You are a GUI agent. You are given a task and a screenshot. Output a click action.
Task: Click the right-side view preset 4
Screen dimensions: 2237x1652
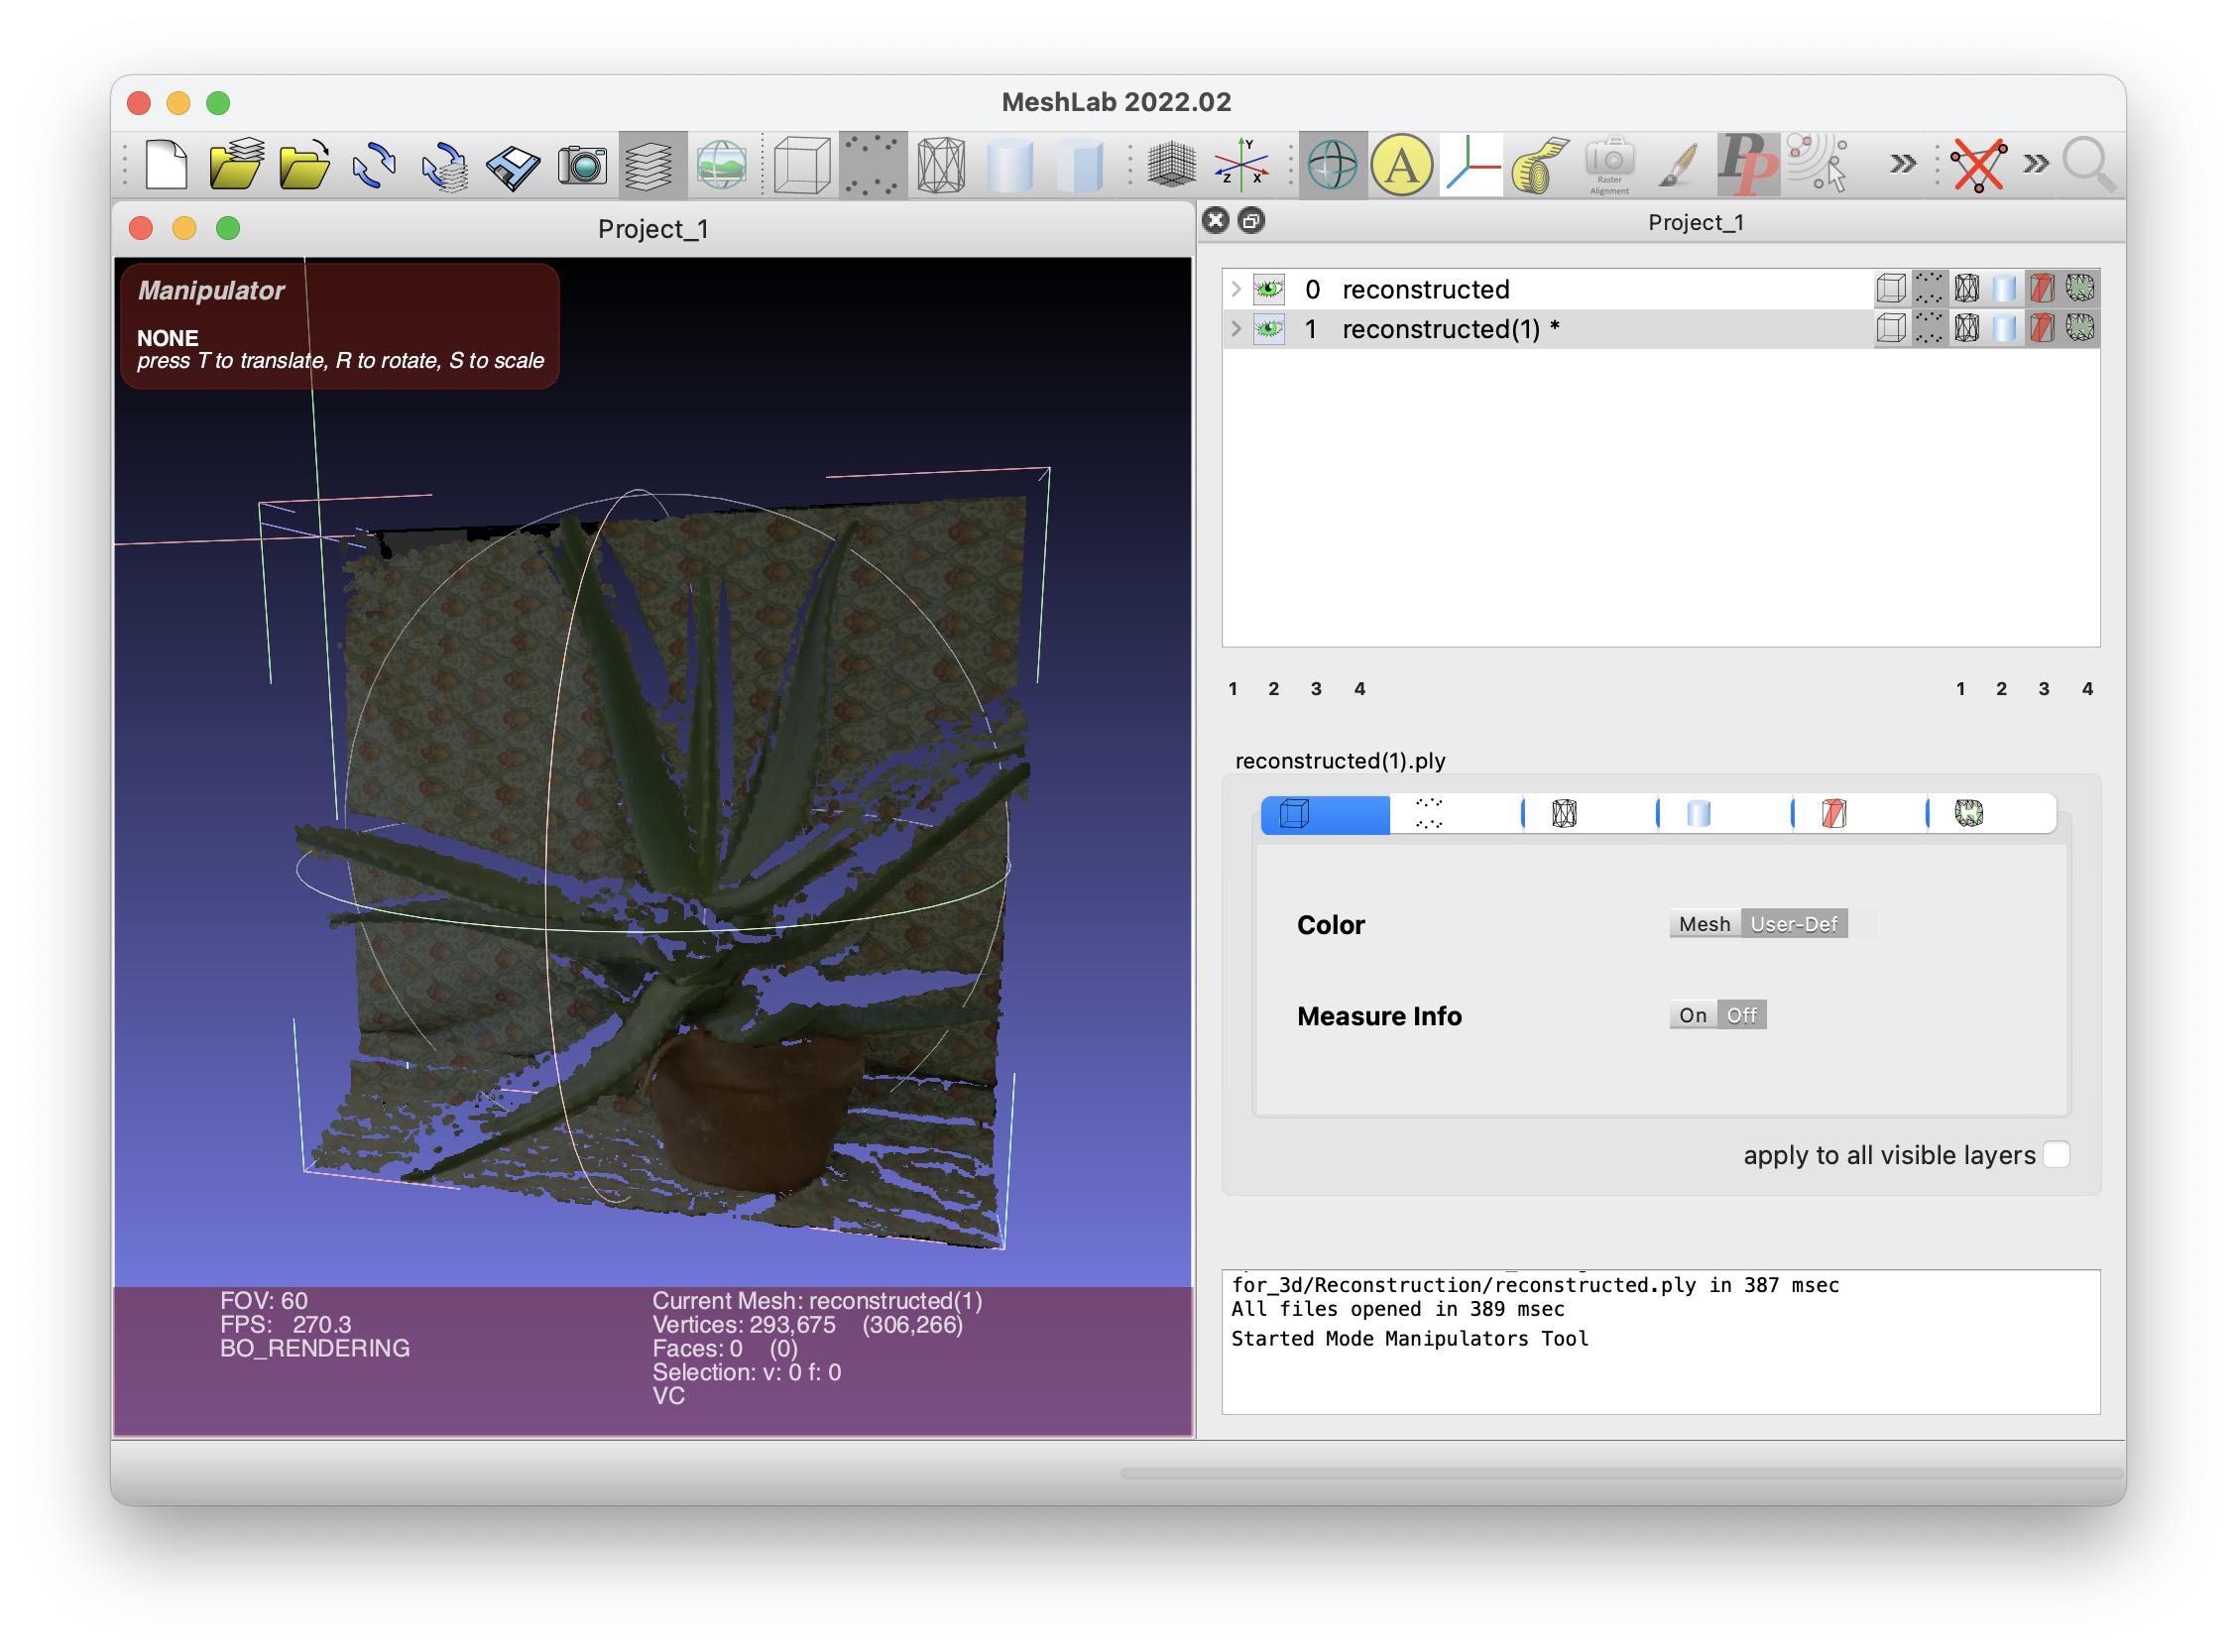(2088, 689)
